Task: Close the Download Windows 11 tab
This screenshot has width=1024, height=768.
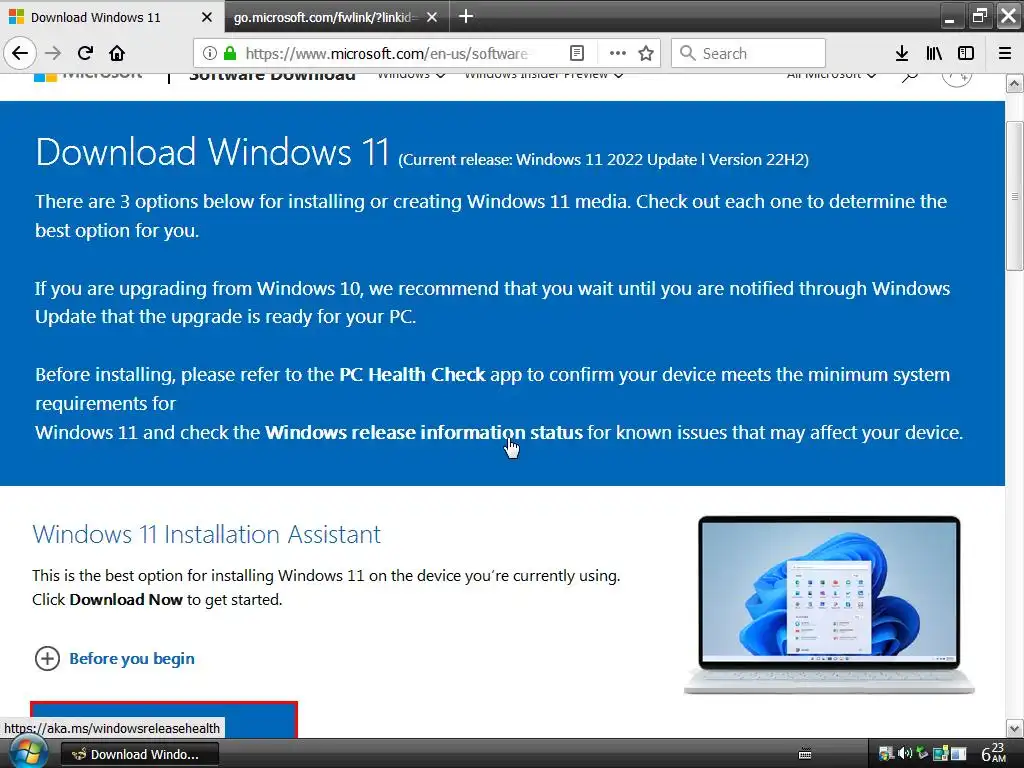Action: 207,17
